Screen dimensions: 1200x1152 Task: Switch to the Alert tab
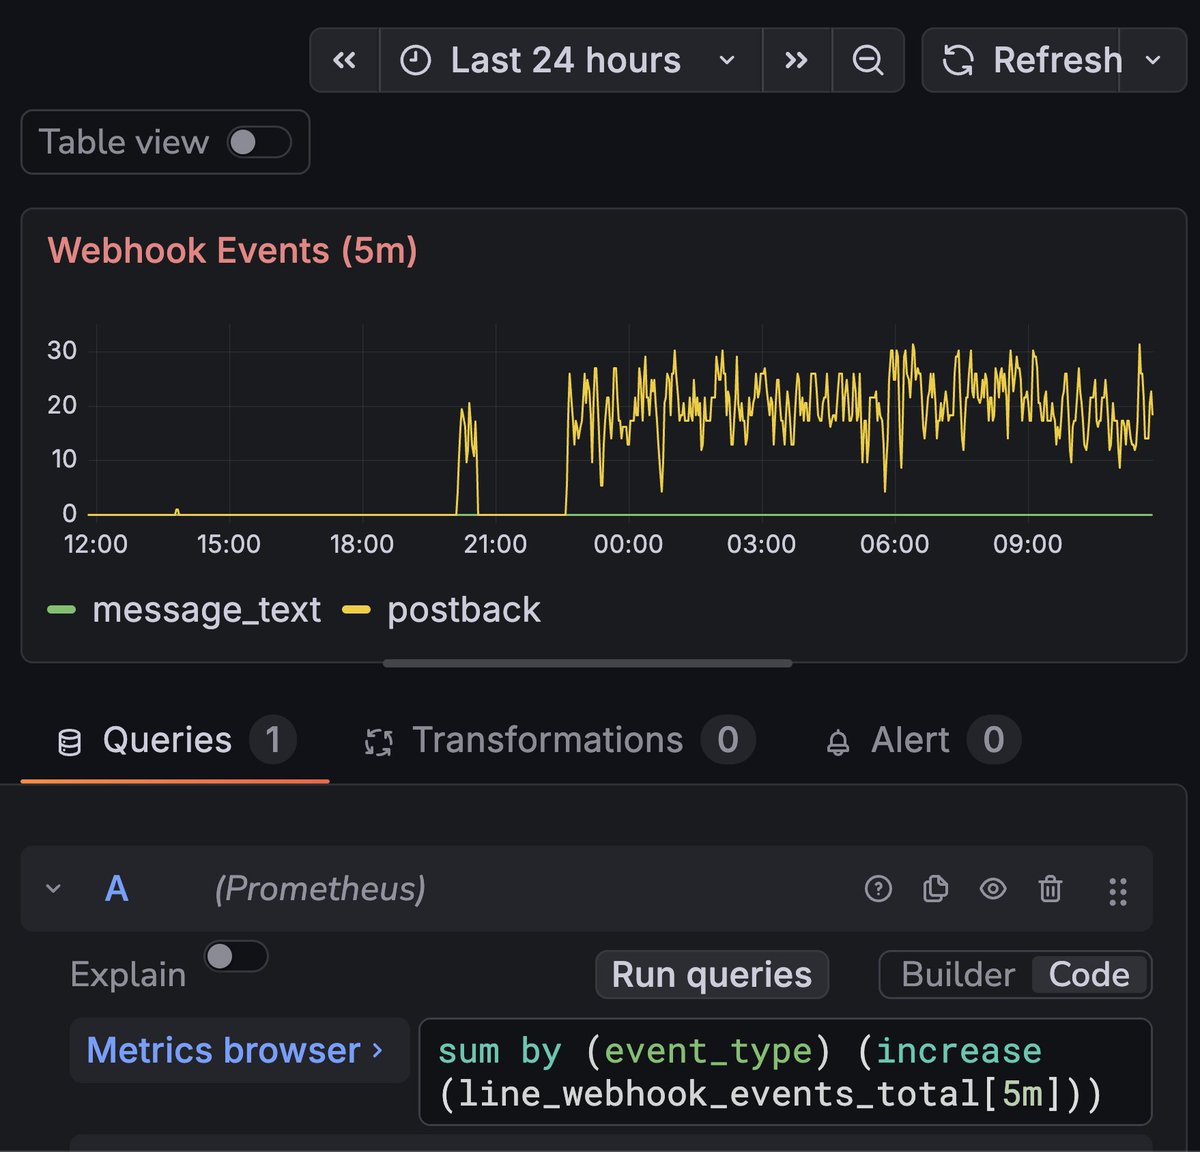point(922,741)
